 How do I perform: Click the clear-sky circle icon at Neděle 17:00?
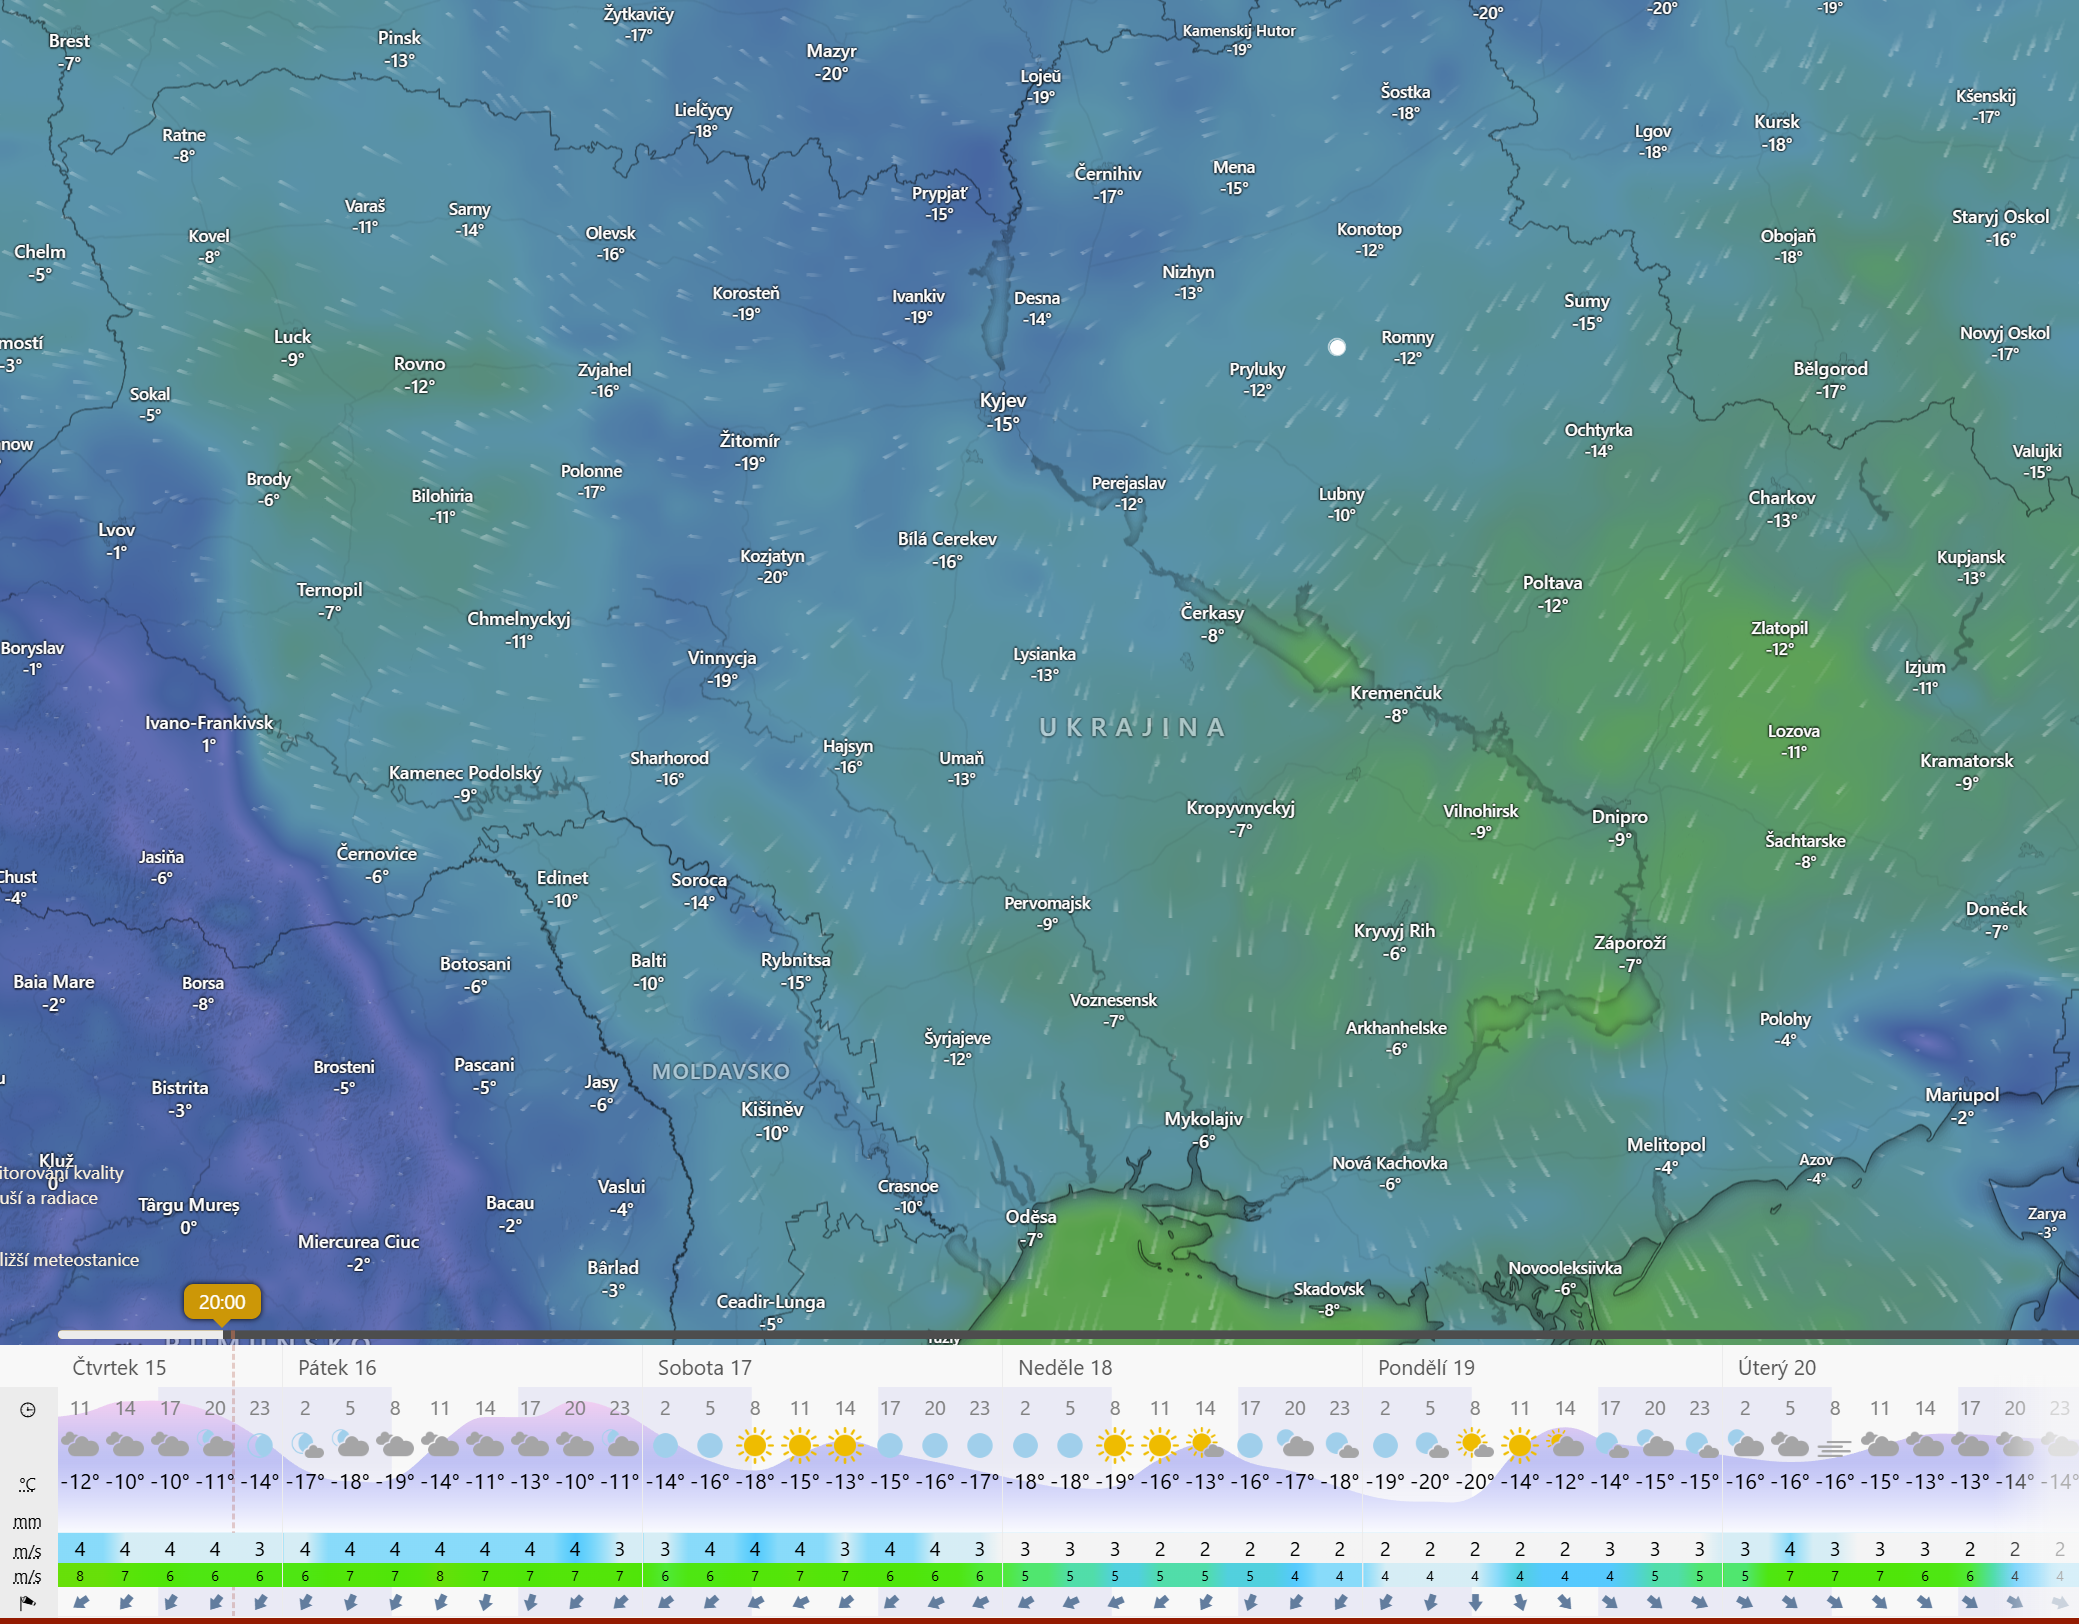pos(1250,1445)
